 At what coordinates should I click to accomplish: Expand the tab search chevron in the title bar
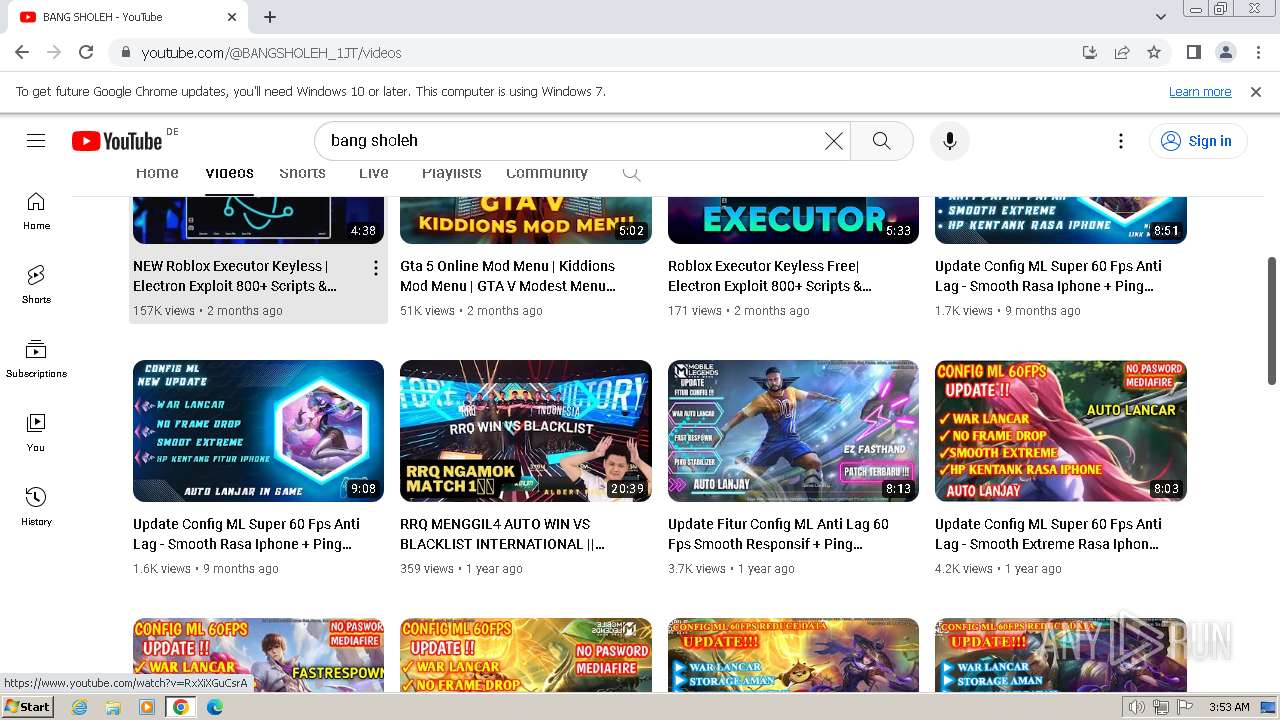click(1161, 17)
